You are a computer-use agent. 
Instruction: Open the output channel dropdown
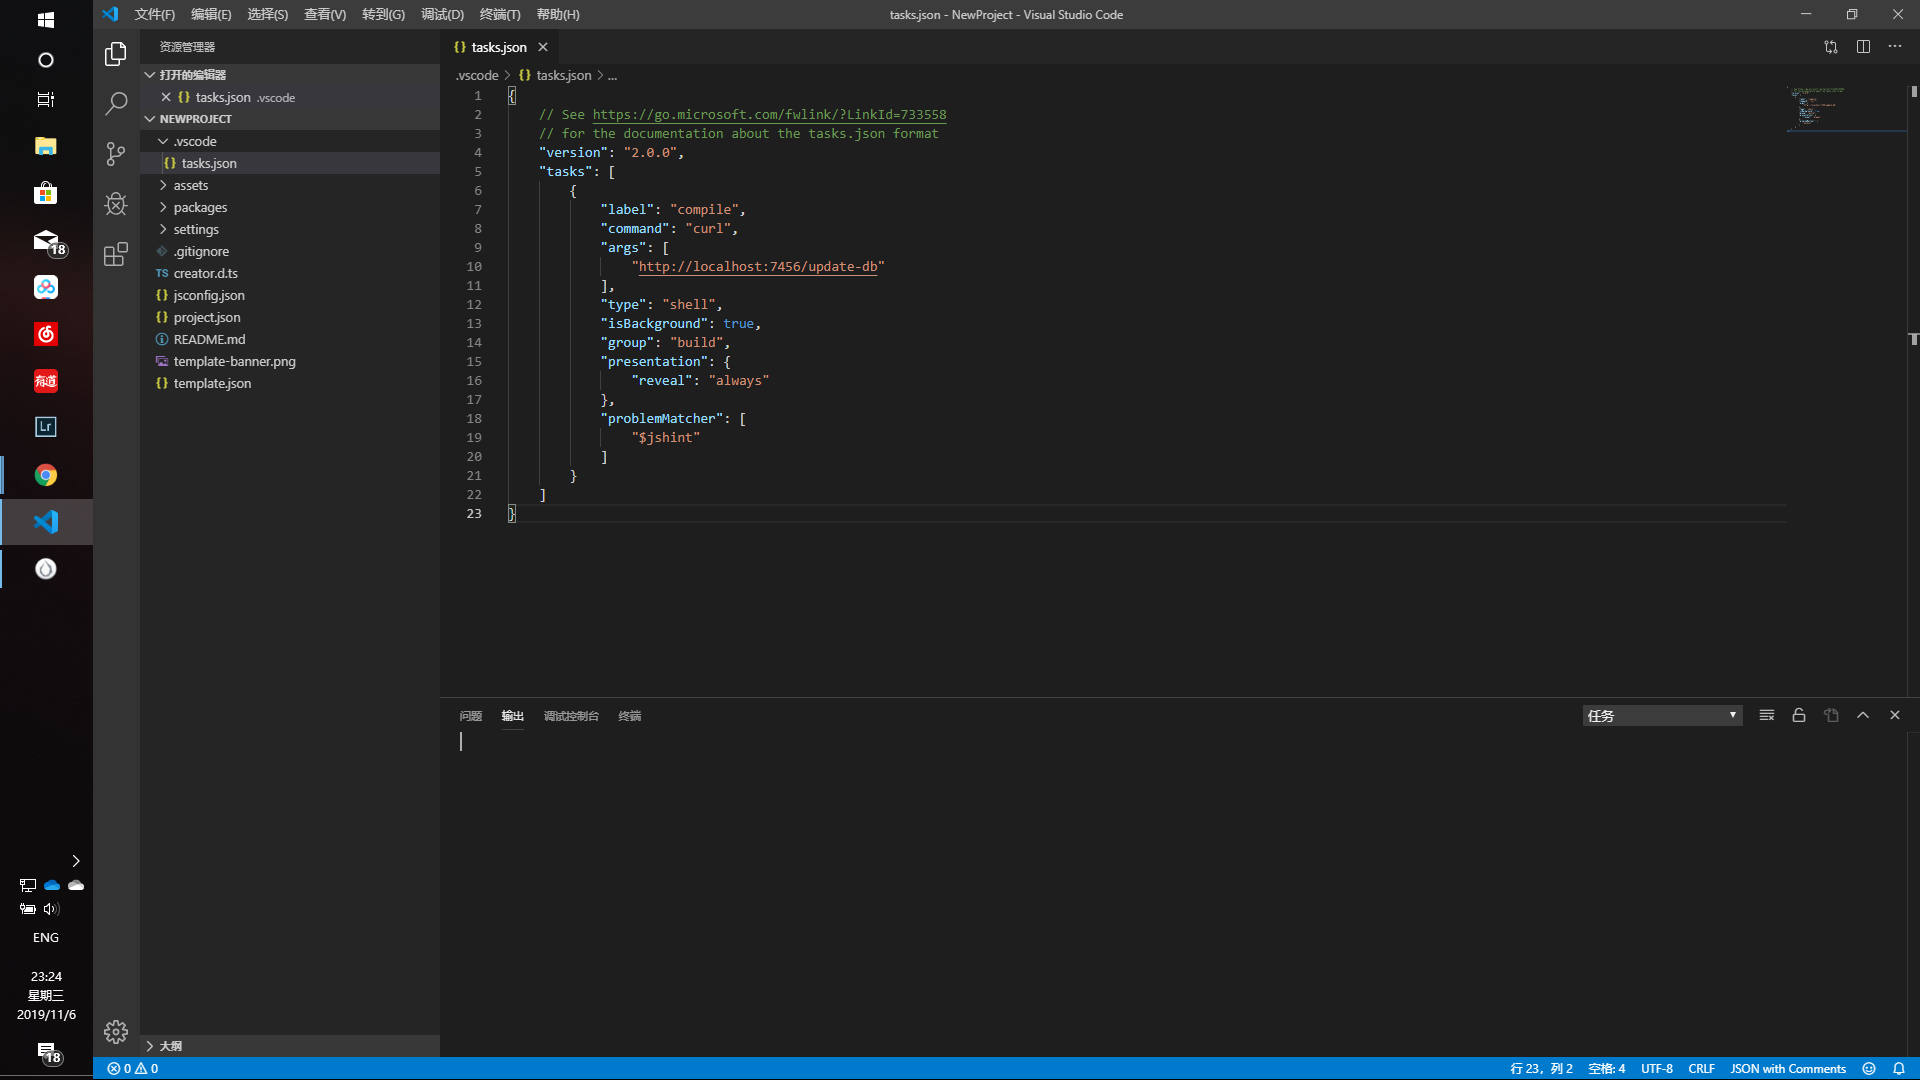click(1662, 715)
